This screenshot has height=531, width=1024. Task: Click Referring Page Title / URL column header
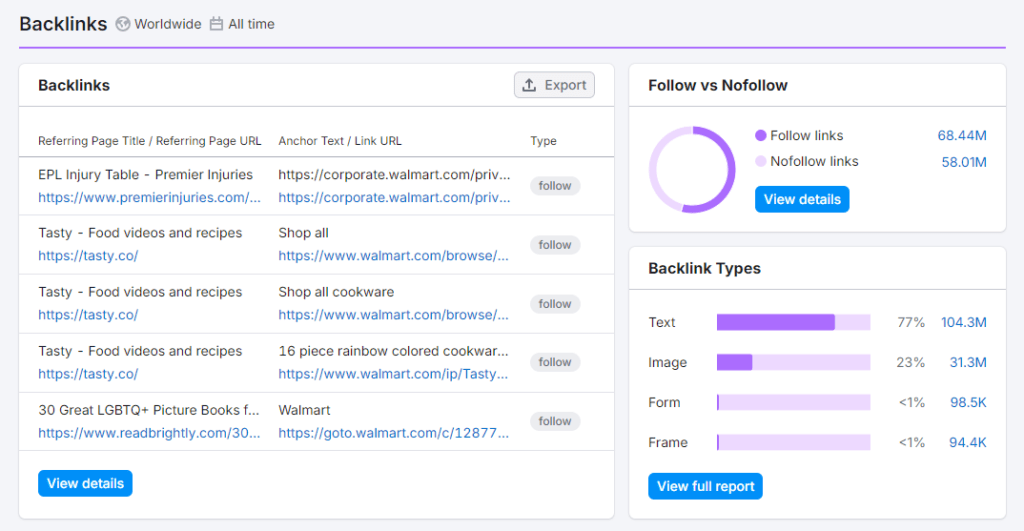(x=150, y=140)
